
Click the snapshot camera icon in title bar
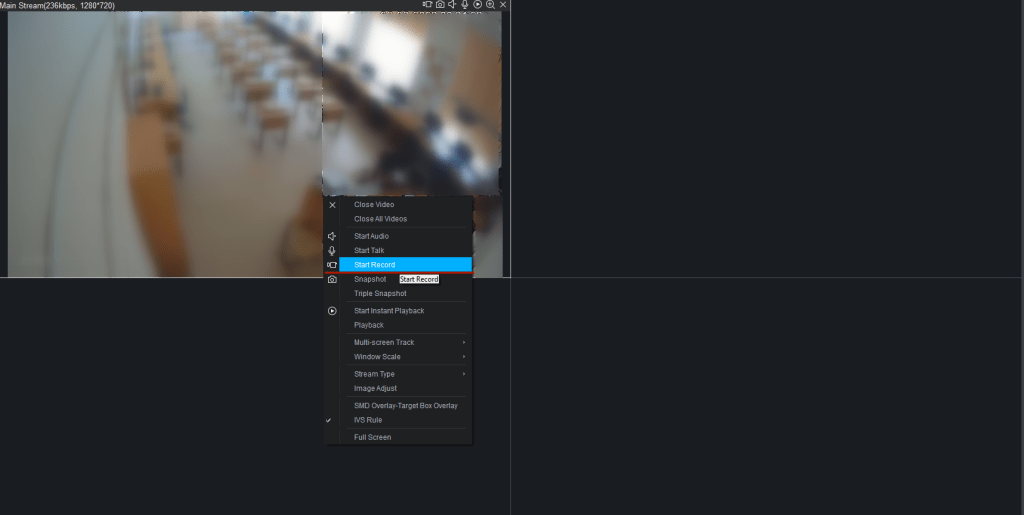[x=440, y=5]
